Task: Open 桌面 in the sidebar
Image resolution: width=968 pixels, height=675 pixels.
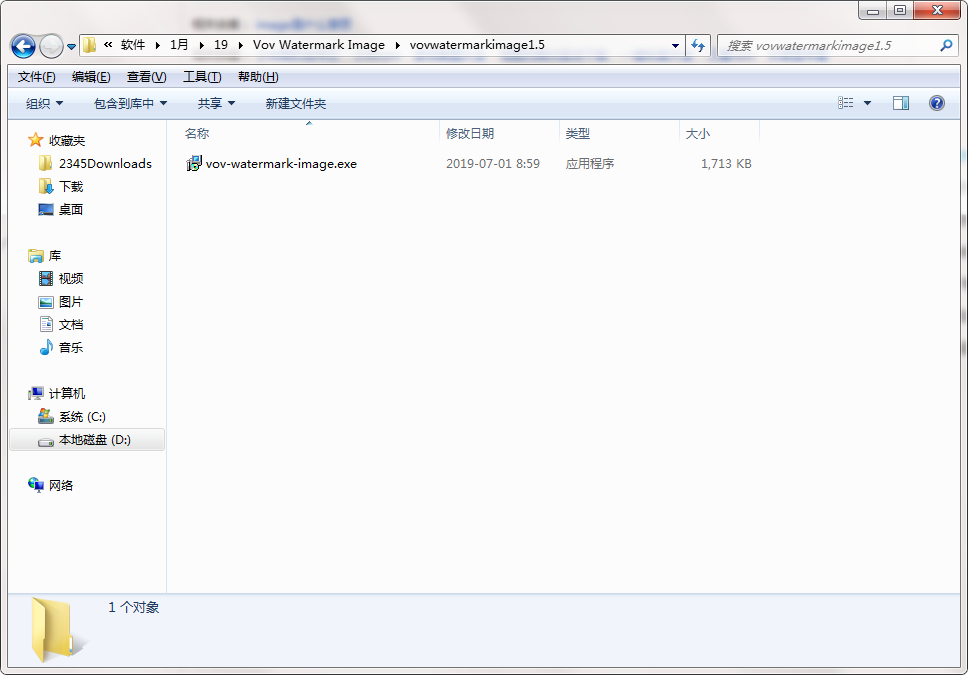Action: tap(71, 209)
